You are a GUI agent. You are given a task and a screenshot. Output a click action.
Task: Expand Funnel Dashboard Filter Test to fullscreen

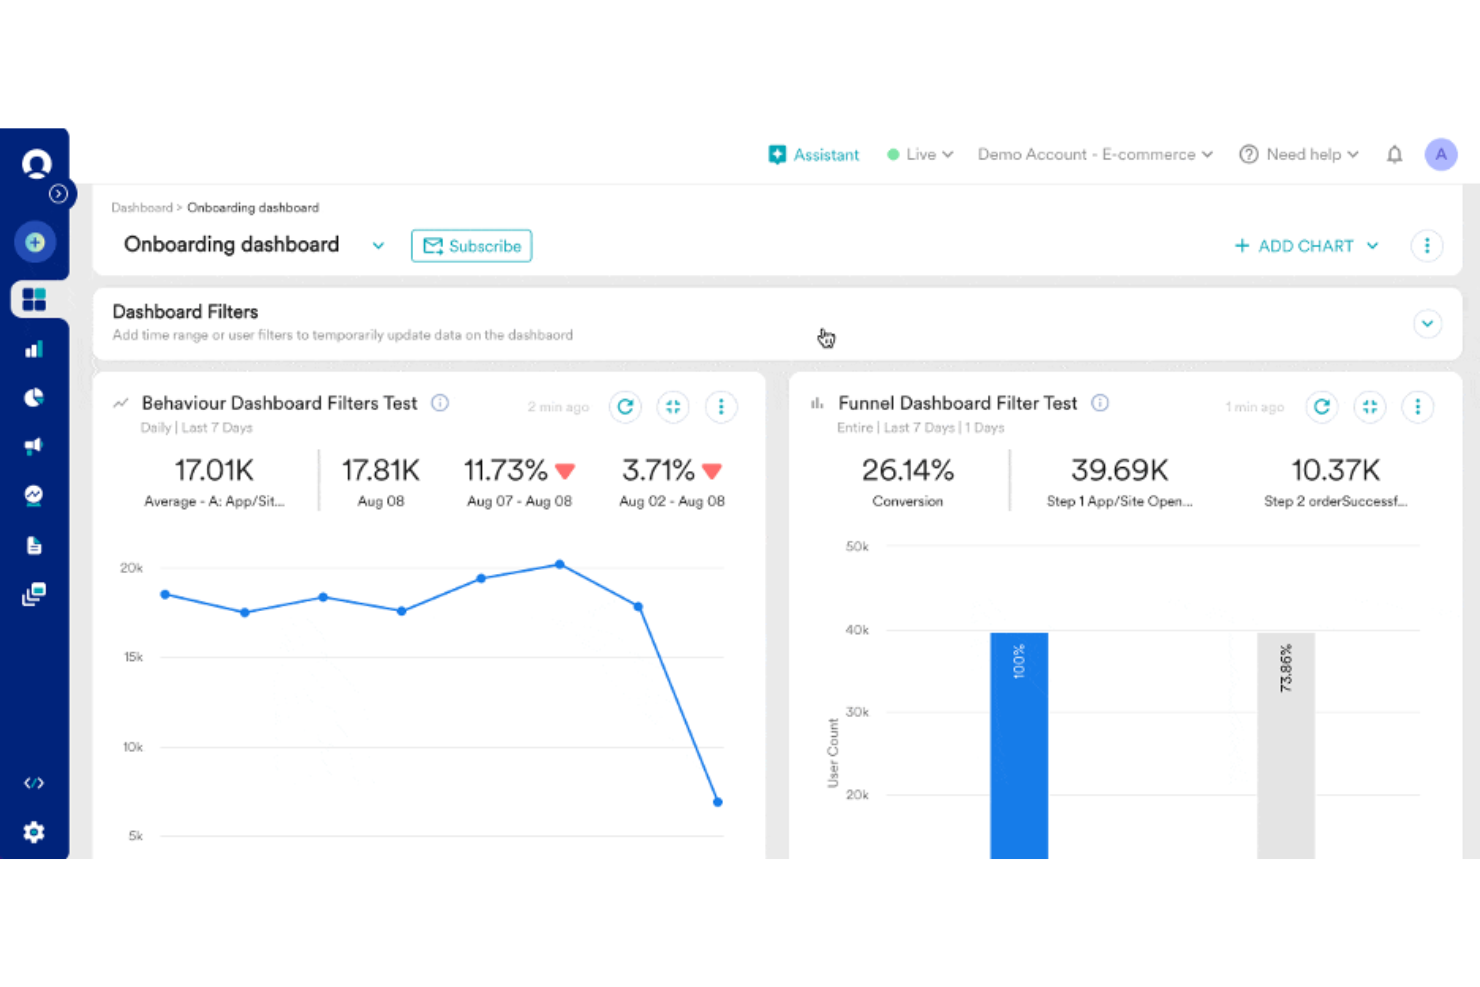click(1370, 407)
